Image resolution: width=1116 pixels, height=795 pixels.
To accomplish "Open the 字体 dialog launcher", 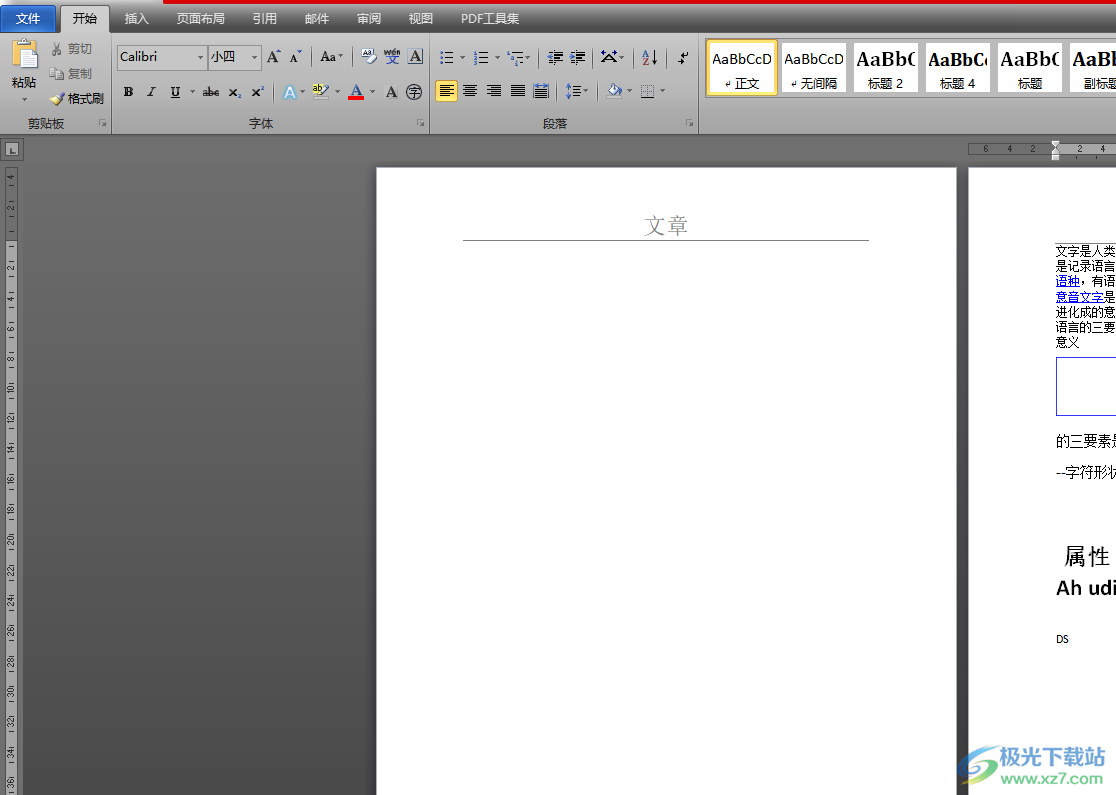I will pos(421,123).
